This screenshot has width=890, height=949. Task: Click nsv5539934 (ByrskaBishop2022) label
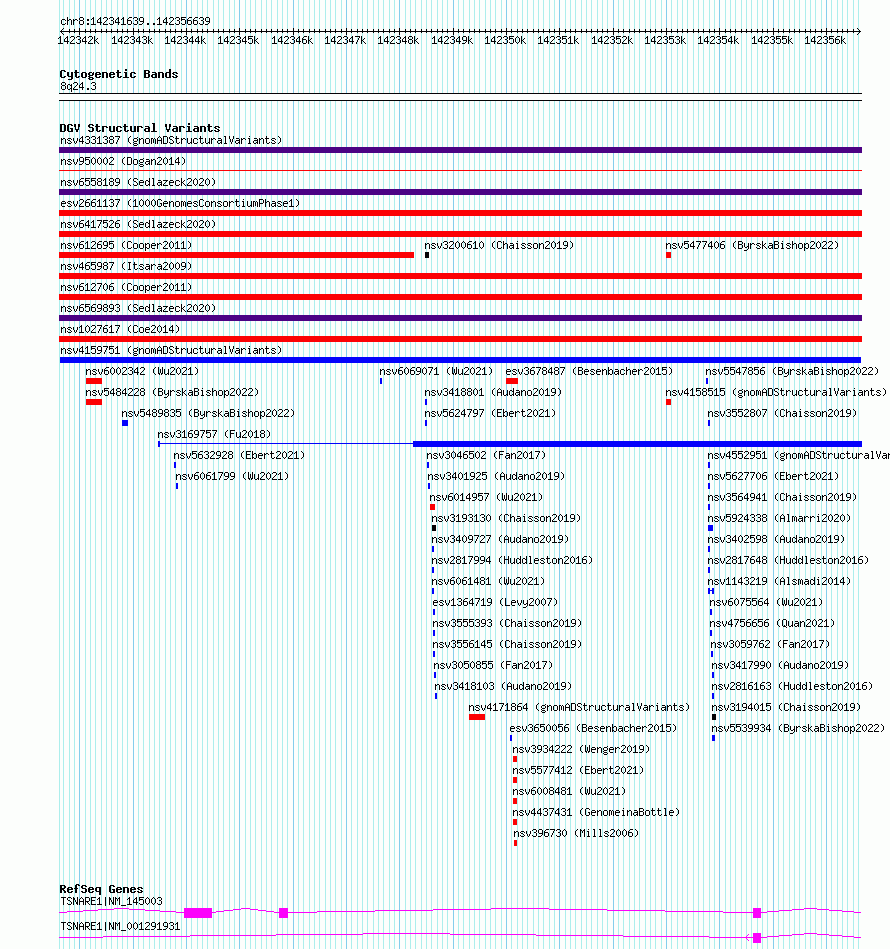click(x=799, y=728)
